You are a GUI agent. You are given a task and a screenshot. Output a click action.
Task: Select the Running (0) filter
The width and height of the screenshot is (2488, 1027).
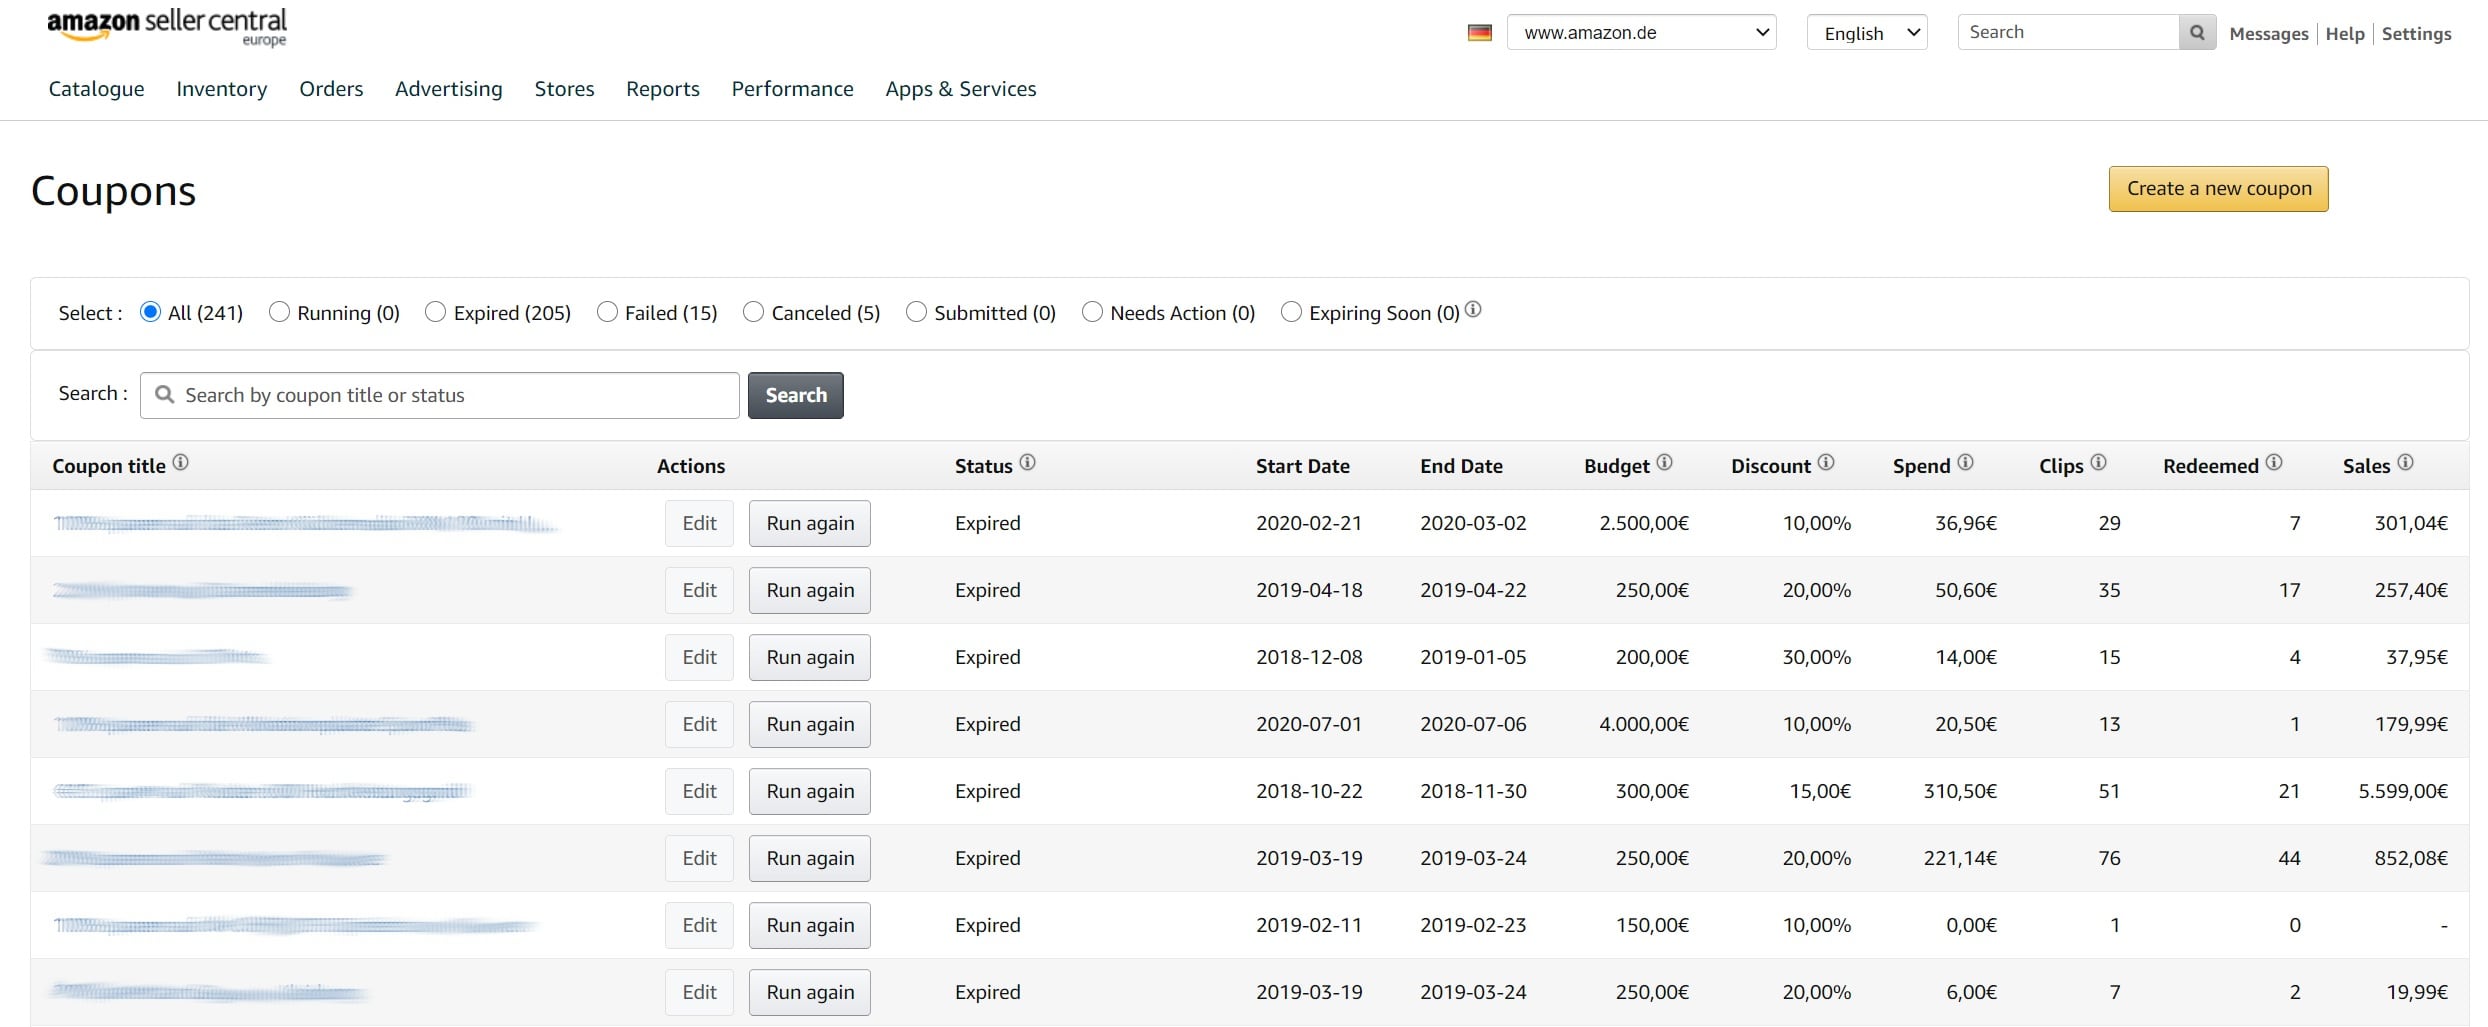click(x=279, y=312)
